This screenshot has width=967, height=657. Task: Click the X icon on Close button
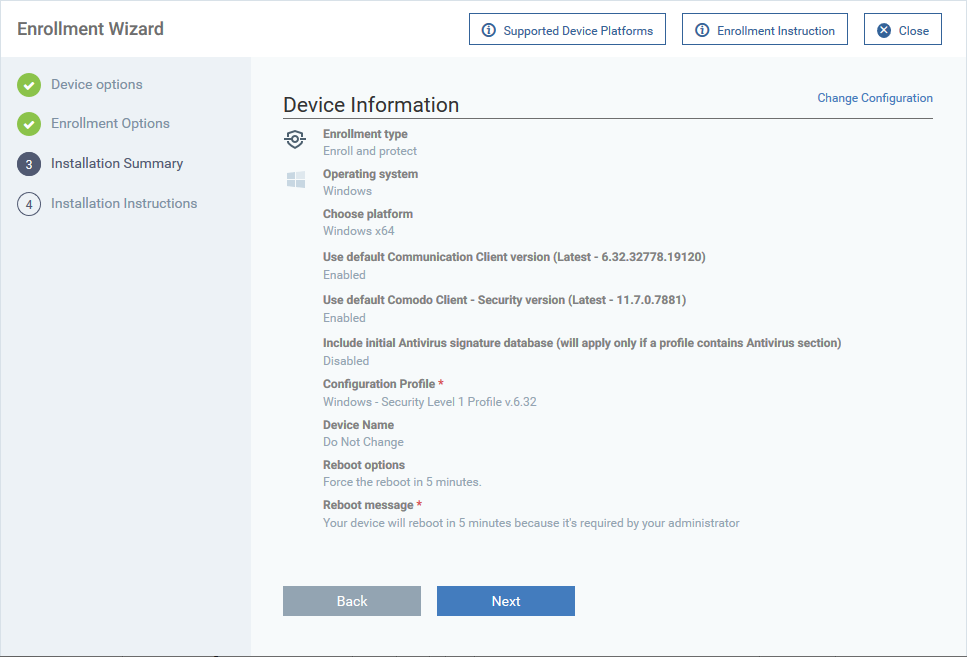tap(884, 30)
